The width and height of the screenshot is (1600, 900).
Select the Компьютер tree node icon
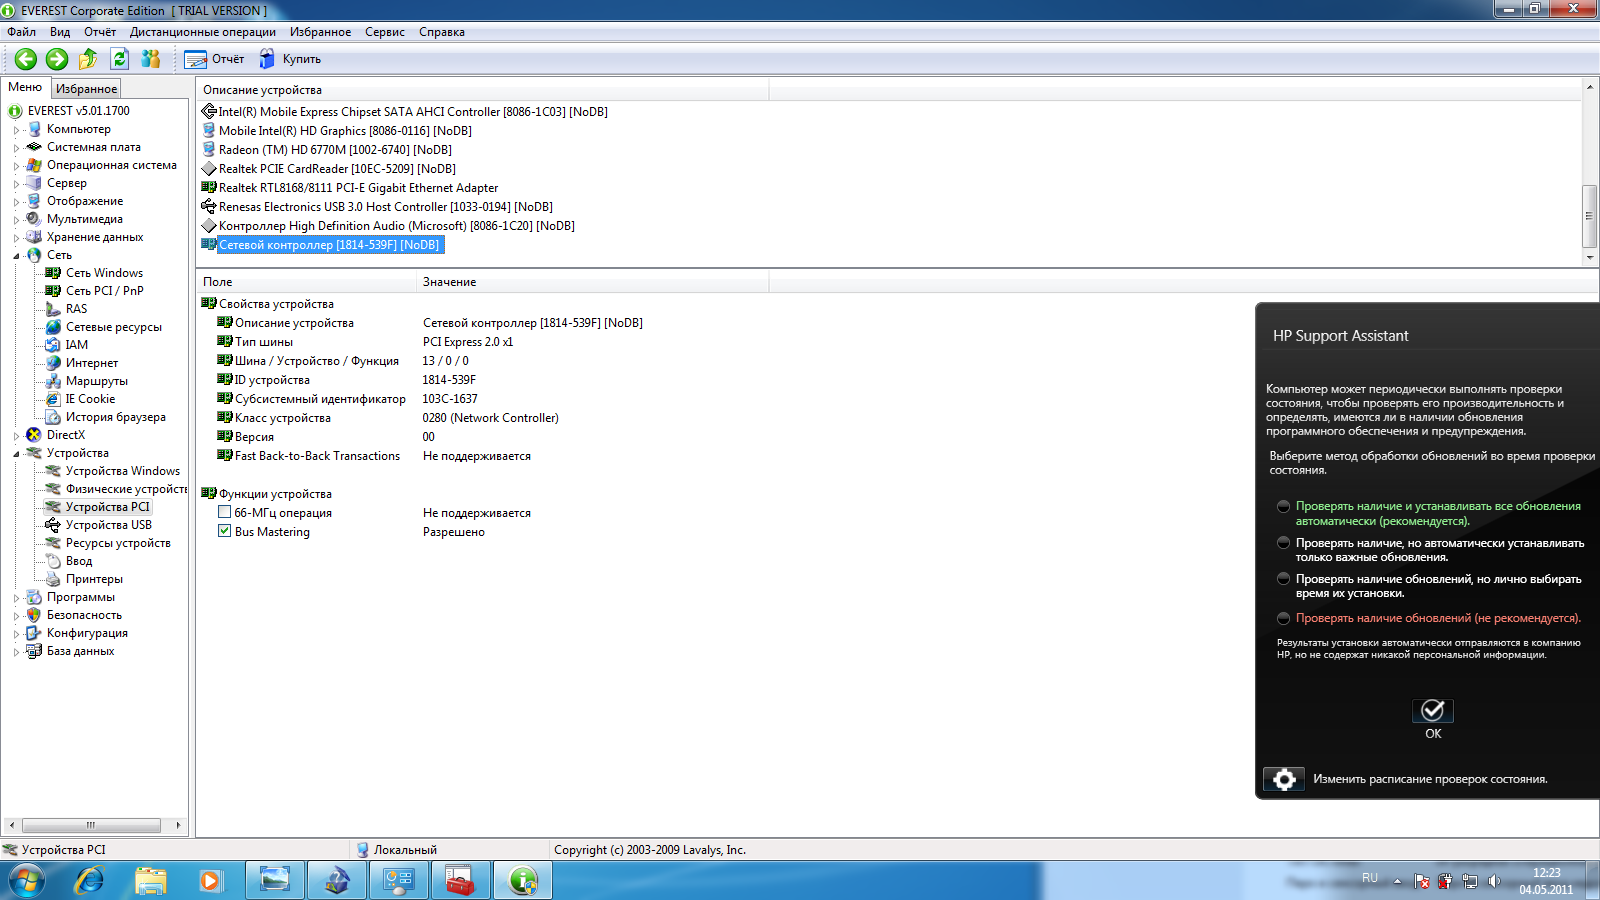pos(35,129)
